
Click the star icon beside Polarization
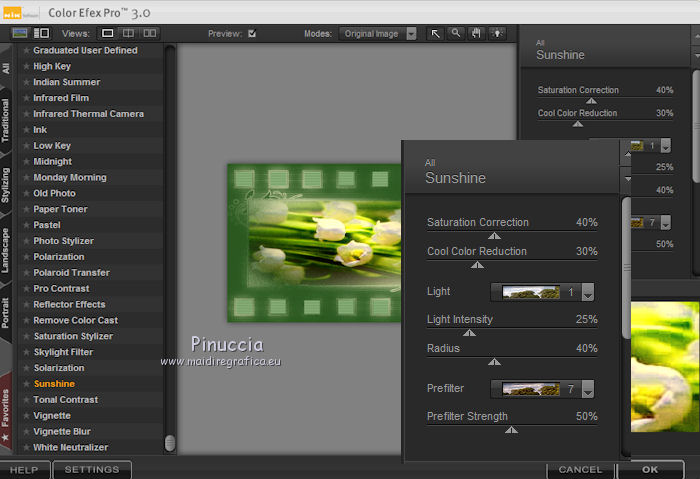coord(26,257)
